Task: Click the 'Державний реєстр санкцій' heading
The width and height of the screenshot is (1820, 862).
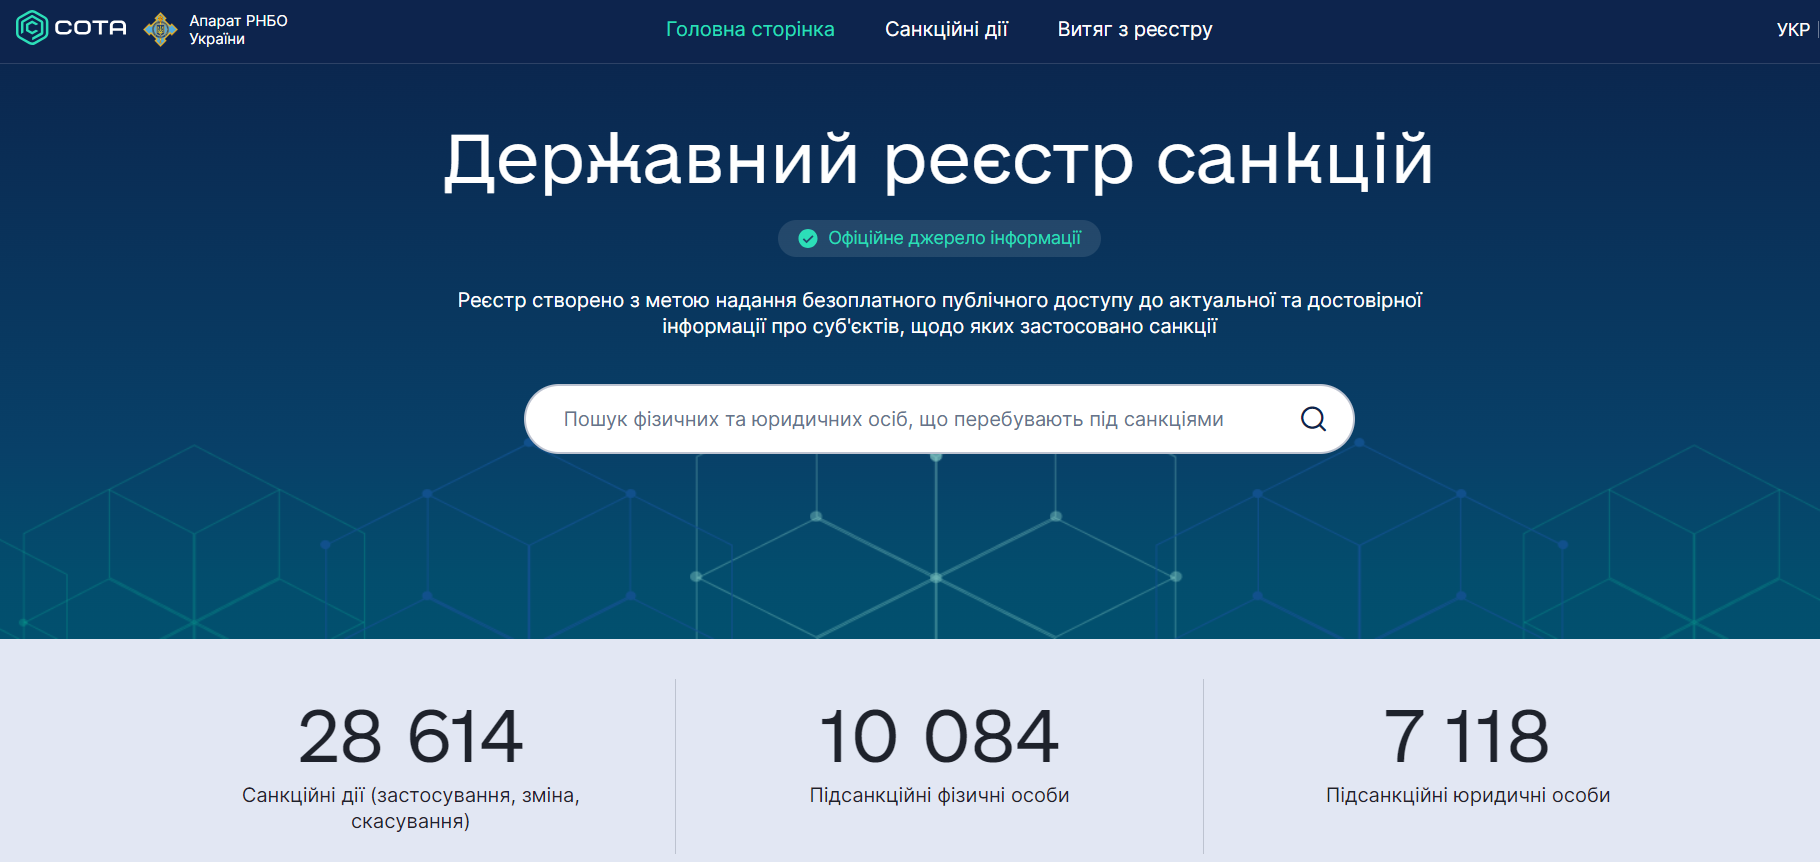Action: [x=938, y=160]
